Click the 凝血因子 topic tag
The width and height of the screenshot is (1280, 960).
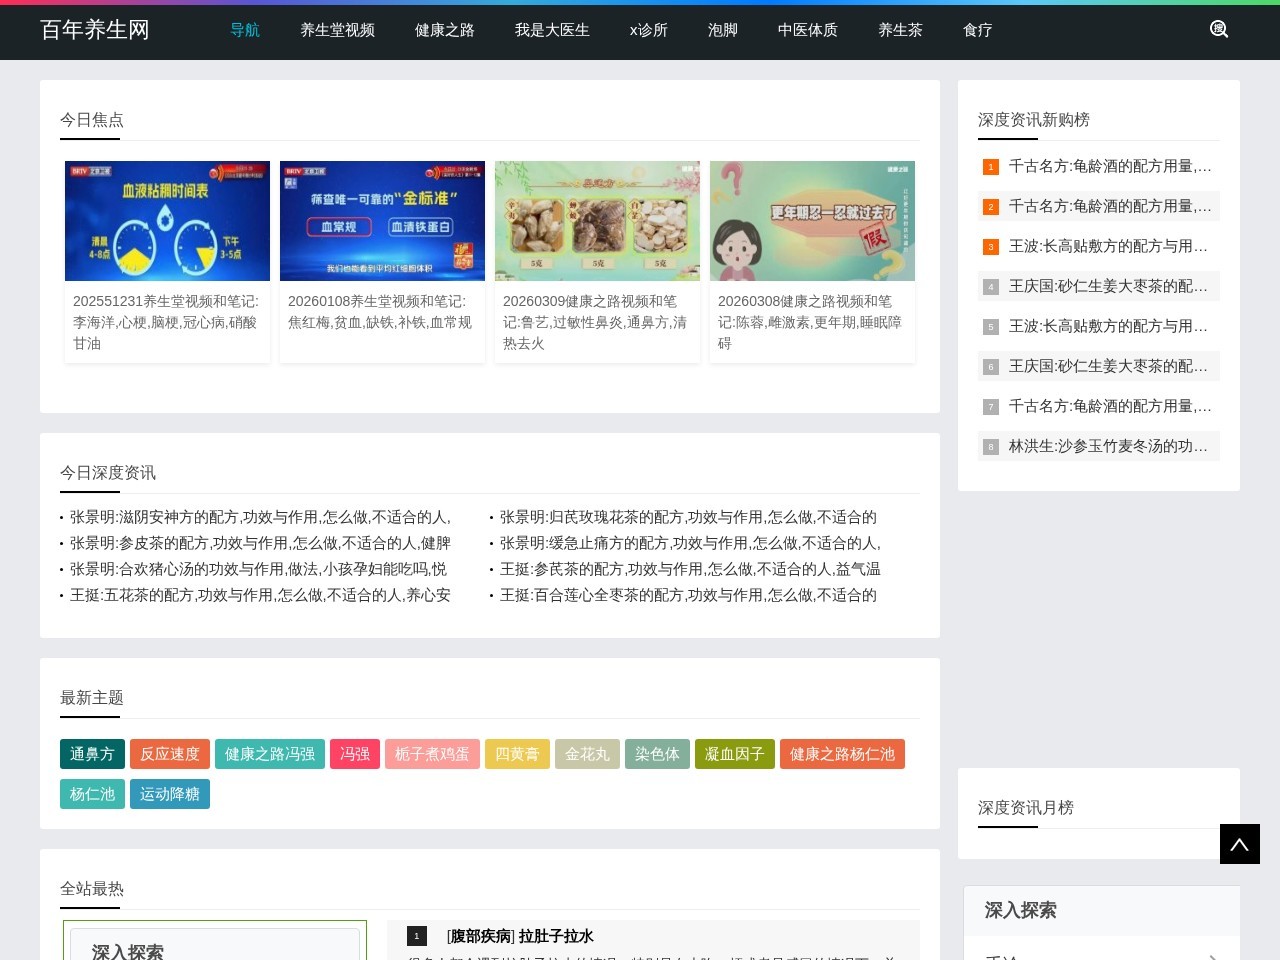(x=734, y=754)
